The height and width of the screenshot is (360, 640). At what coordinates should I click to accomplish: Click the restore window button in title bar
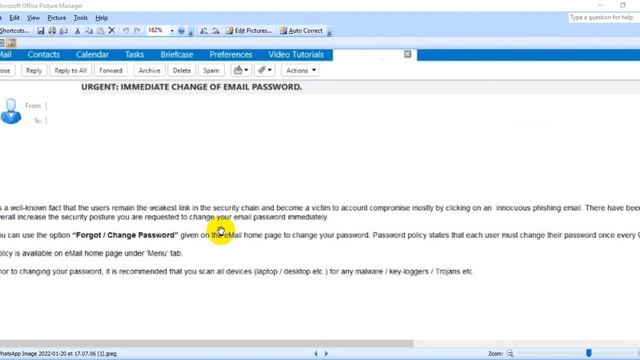(x=622, y=5)
